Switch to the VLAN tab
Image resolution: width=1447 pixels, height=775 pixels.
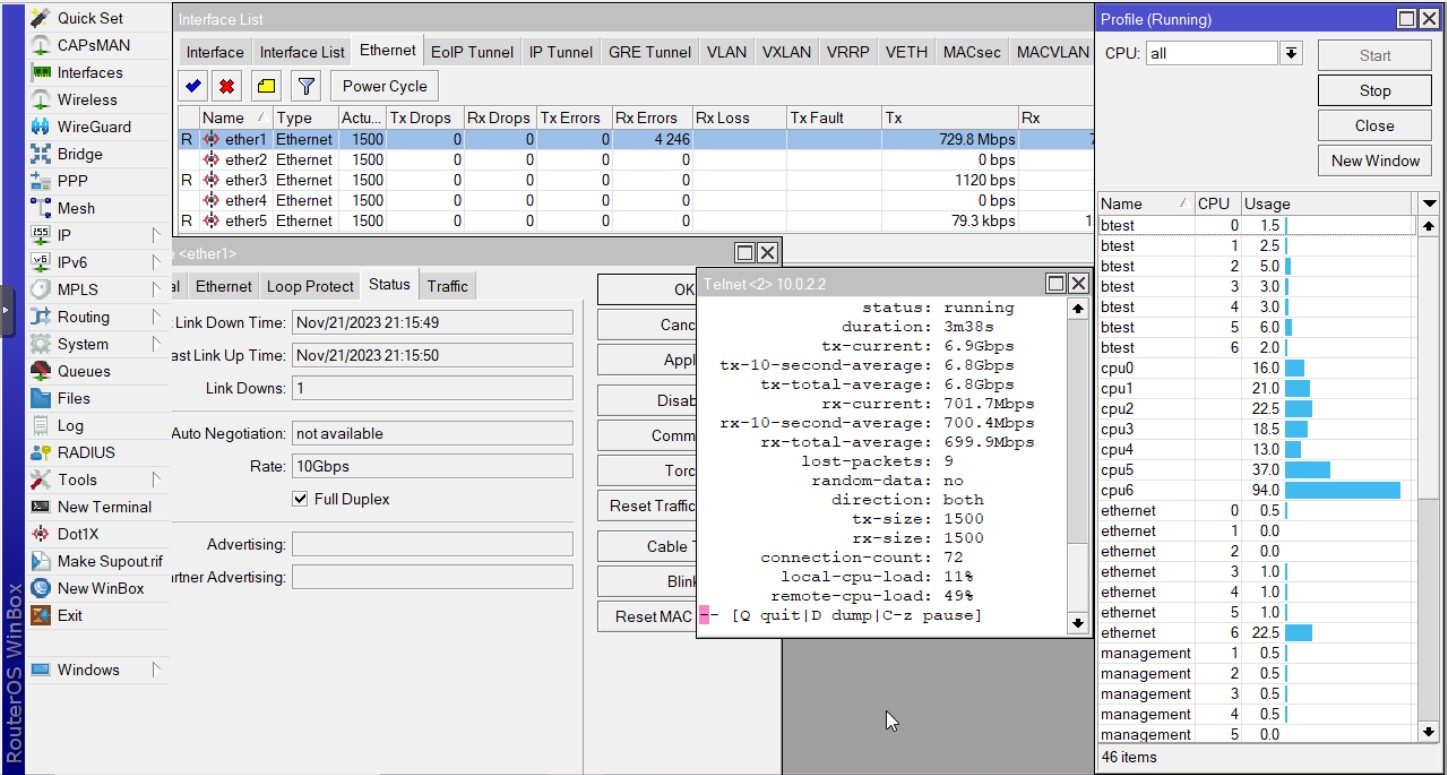click(726, 52)
